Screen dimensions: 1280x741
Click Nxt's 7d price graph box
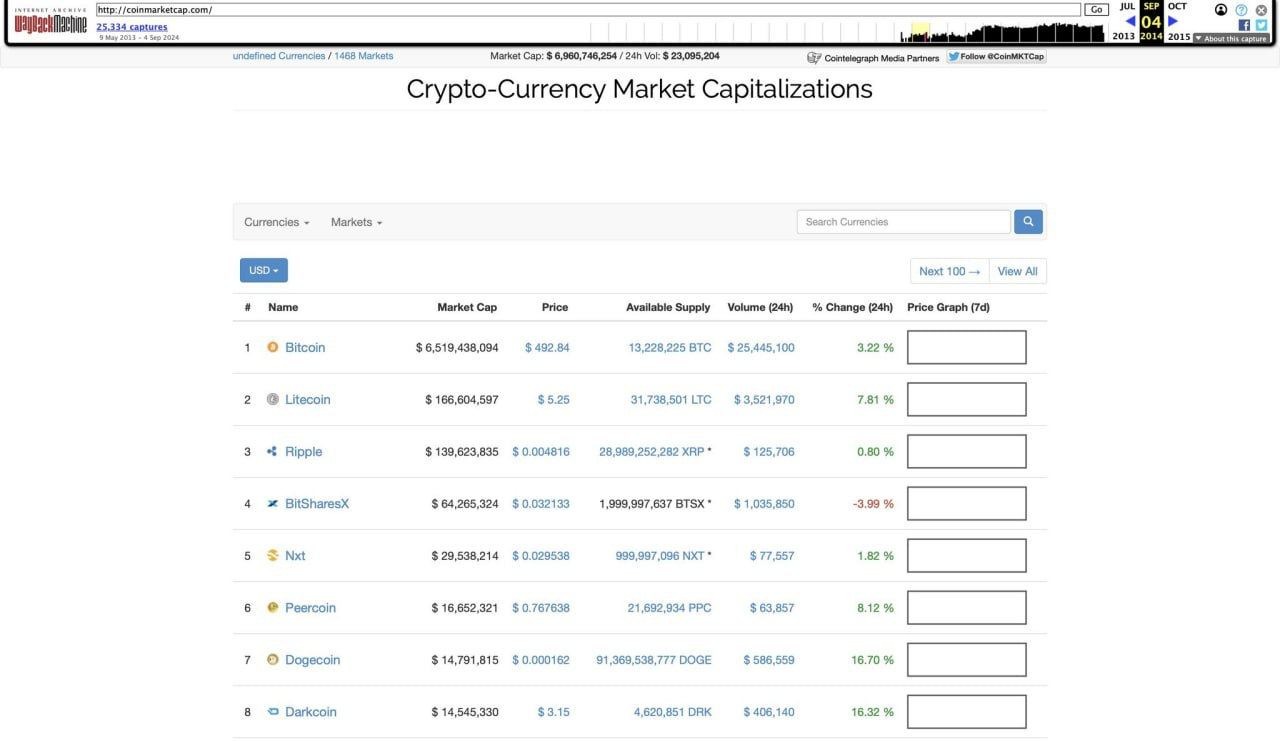[x=967, y=555]
